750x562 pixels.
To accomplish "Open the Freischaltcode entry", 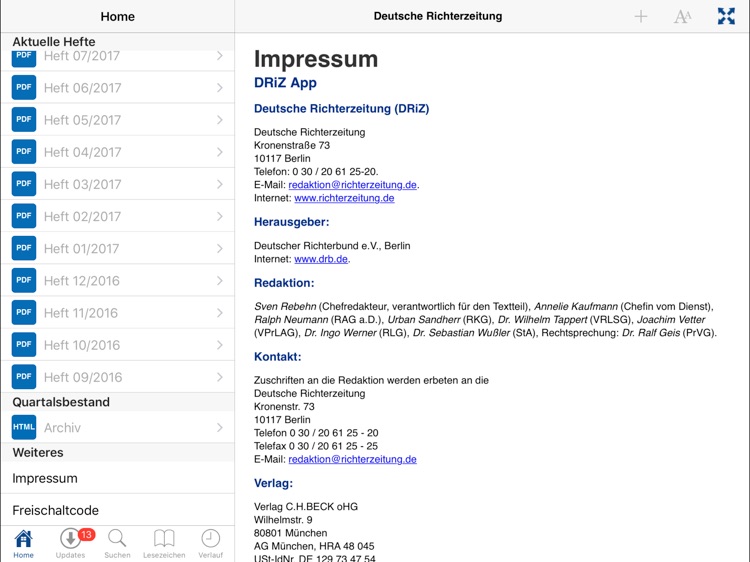I will (x=118, y=510).
